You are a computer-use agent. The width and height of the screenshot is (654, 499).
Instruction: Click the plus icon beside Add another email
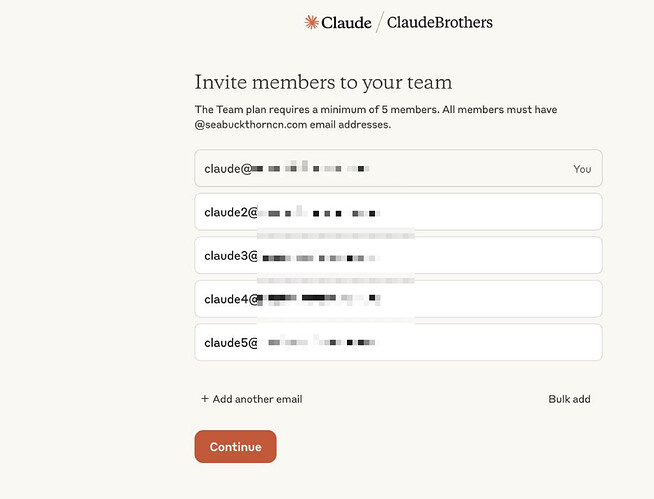pos(205,399)
